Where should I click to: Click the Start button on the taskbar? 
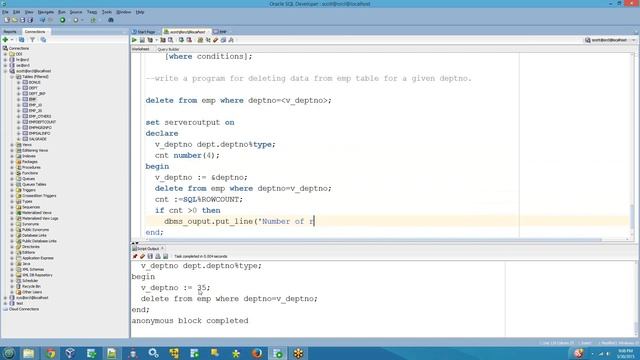pyautogui.click(x=9, y=353)
